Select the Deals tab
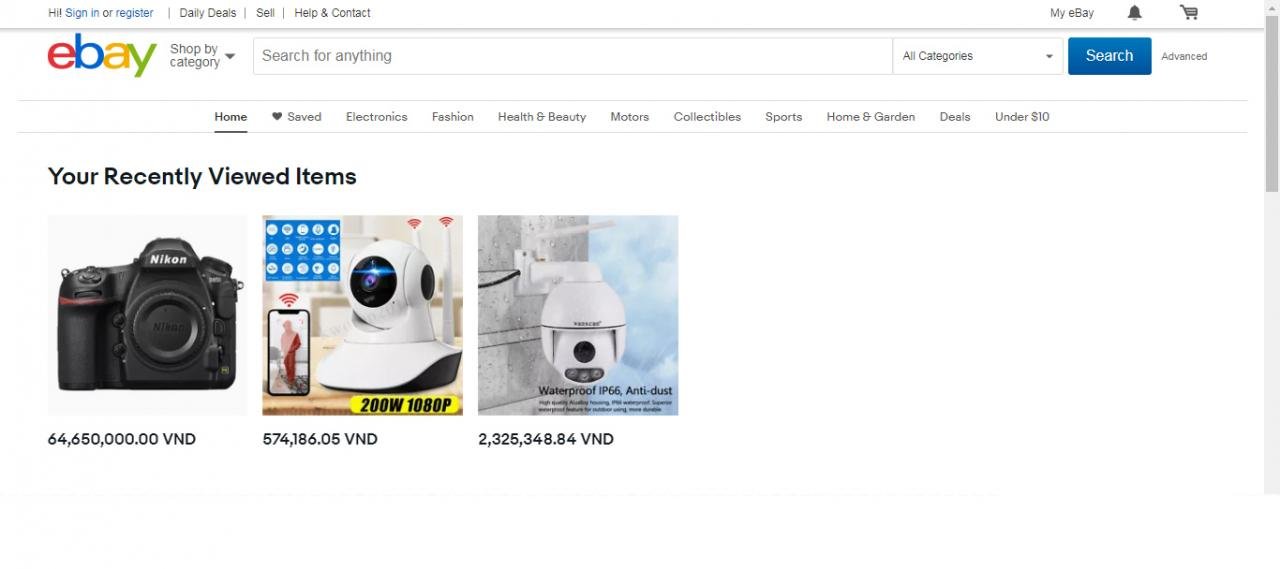This screenshot has height=569, width=1280. [x=955, y=117]
